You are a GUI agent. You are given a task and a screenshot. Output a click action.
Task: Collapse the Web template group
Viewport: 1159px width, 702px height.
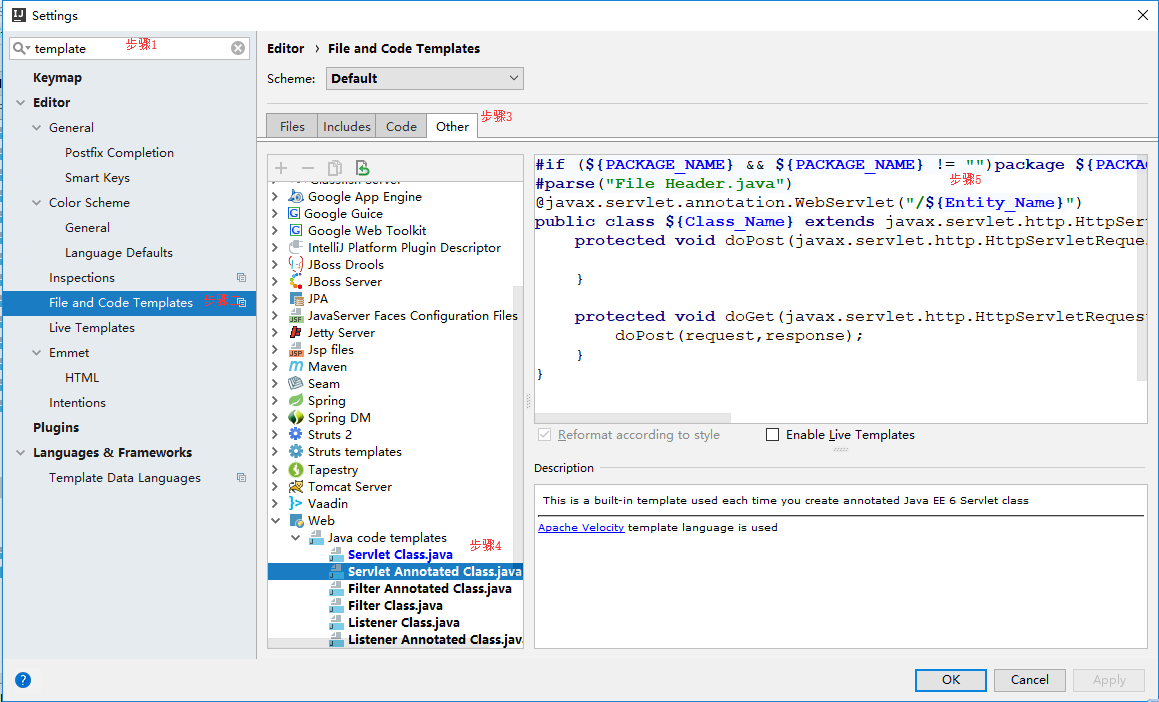click(x=276, y=521)
